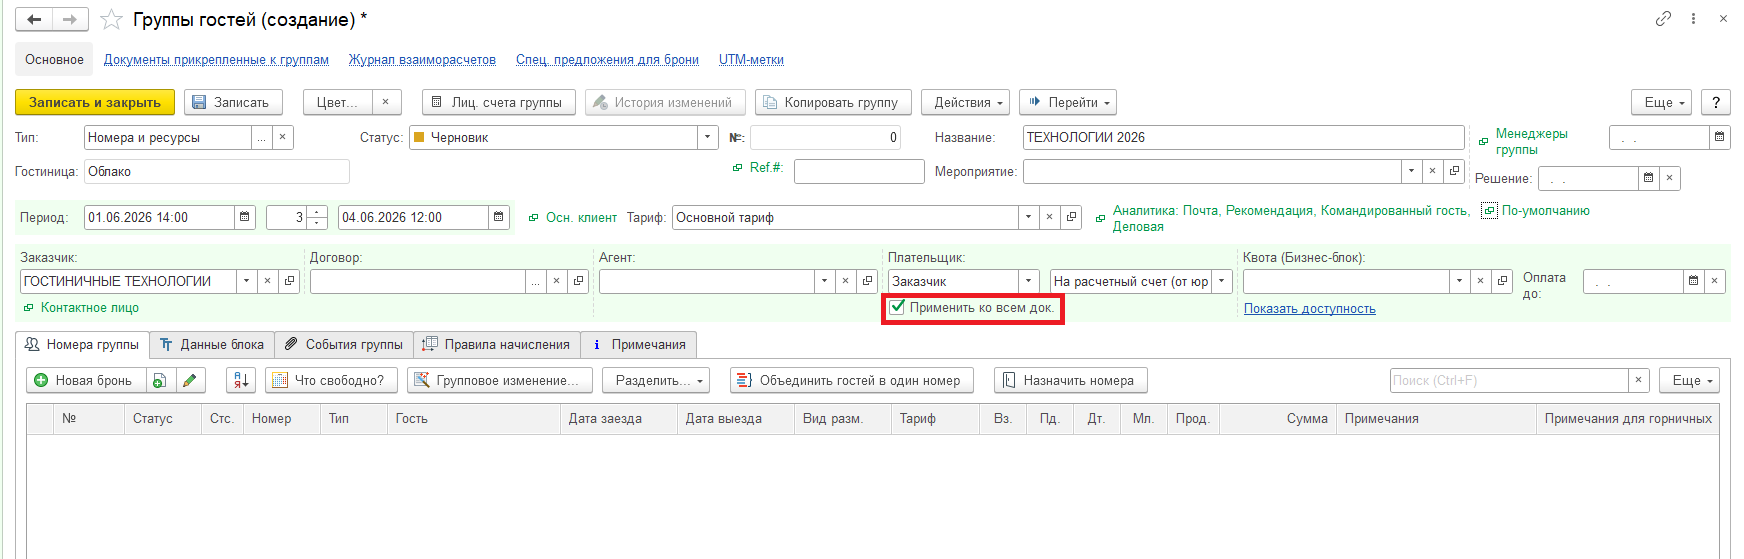The width and height of the screenshot is (1744, 559).
Task: Go back with the left arrow
Action: click(x=34, y=19)
